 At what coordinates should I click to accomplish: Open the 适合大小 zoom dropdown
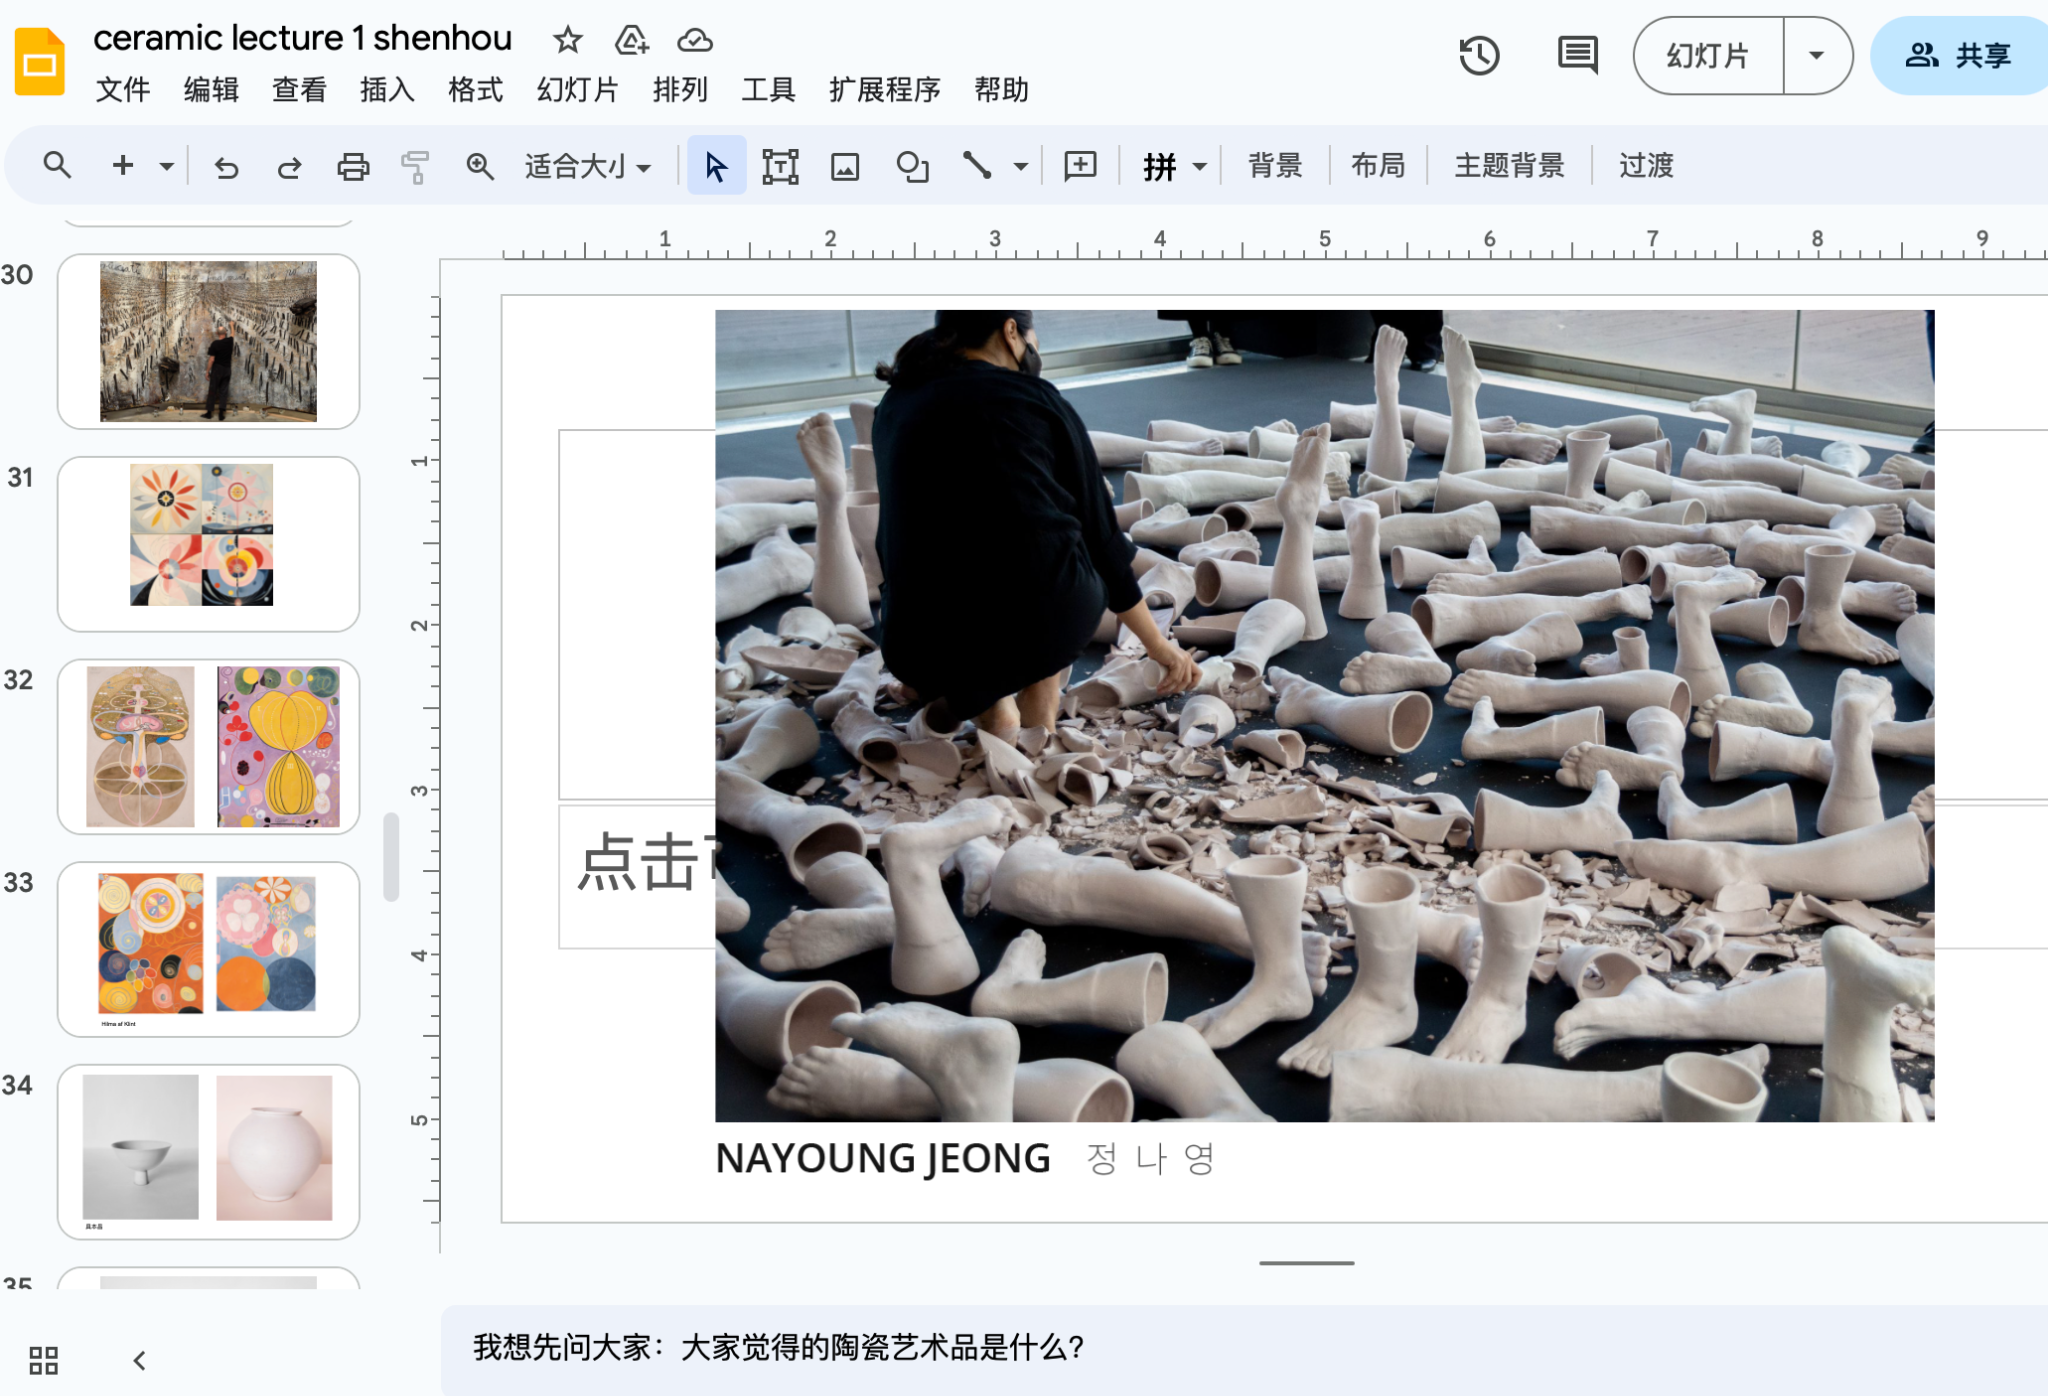[588, 166]
